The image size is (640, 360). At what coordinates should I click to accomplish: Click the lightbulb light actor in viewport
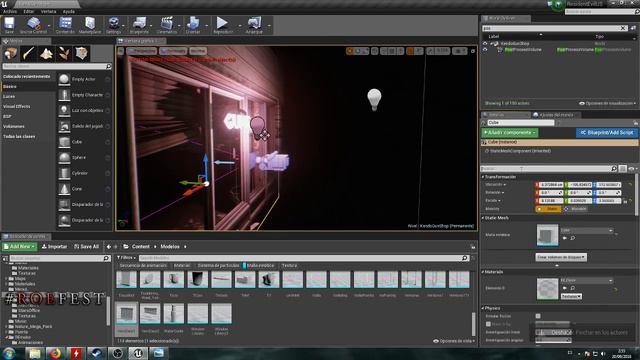(374, 99)
